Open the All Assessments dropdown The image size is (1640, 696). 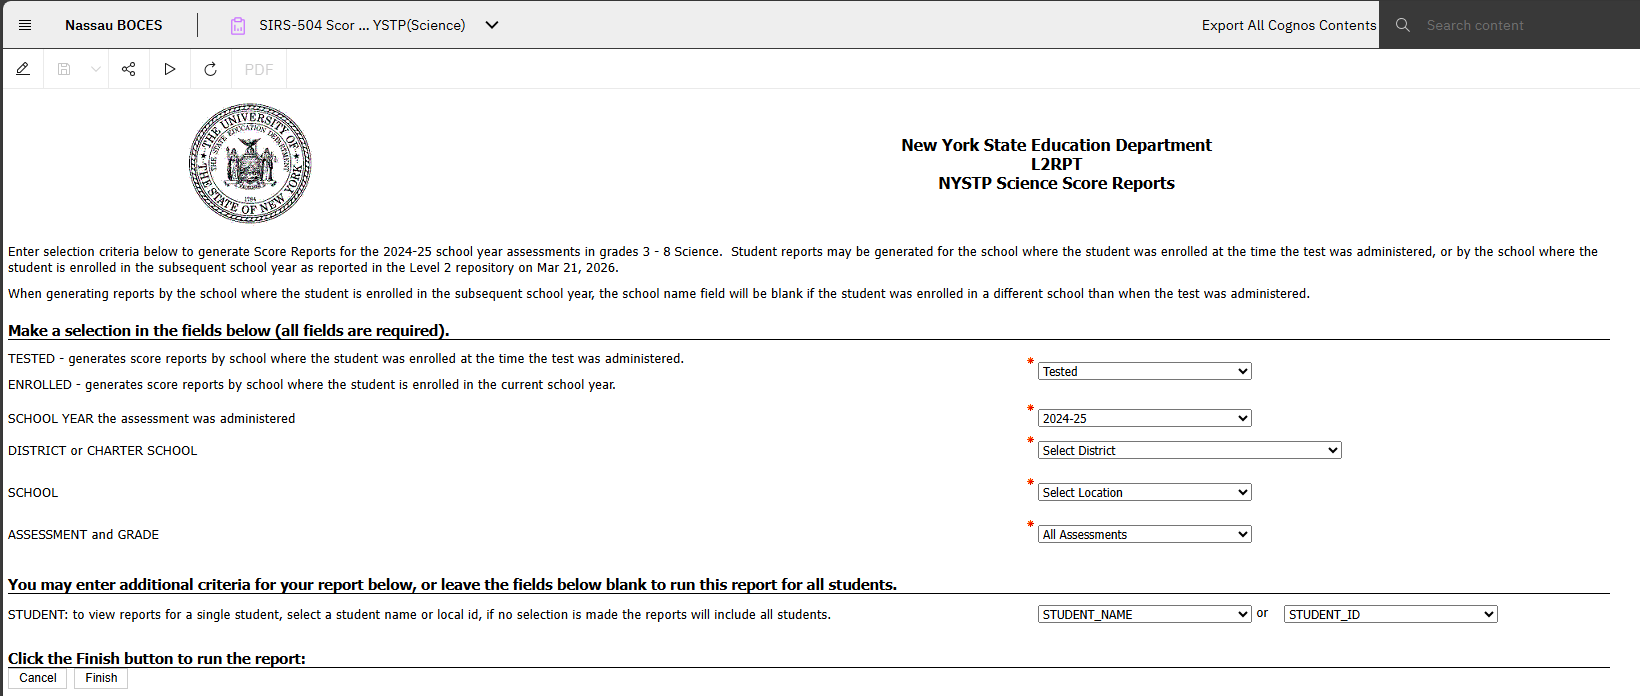1145,534
